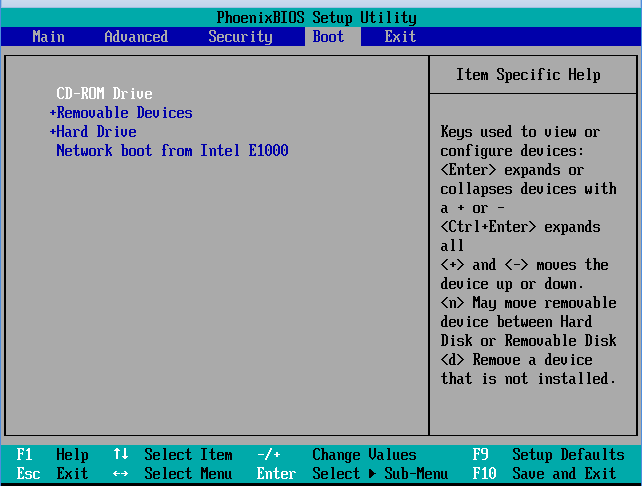Select the Removable Devices boot entry
The height and width of the screenshot is (486, 642).
click(x=124, y=113)
